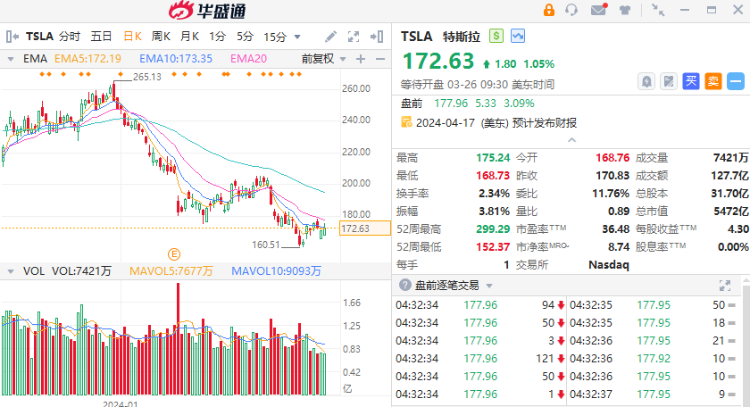Click the 172.63 price tag on axis
Image resolution: width=750 pixels, height=407 pixels.
click(x=364, y=229)
